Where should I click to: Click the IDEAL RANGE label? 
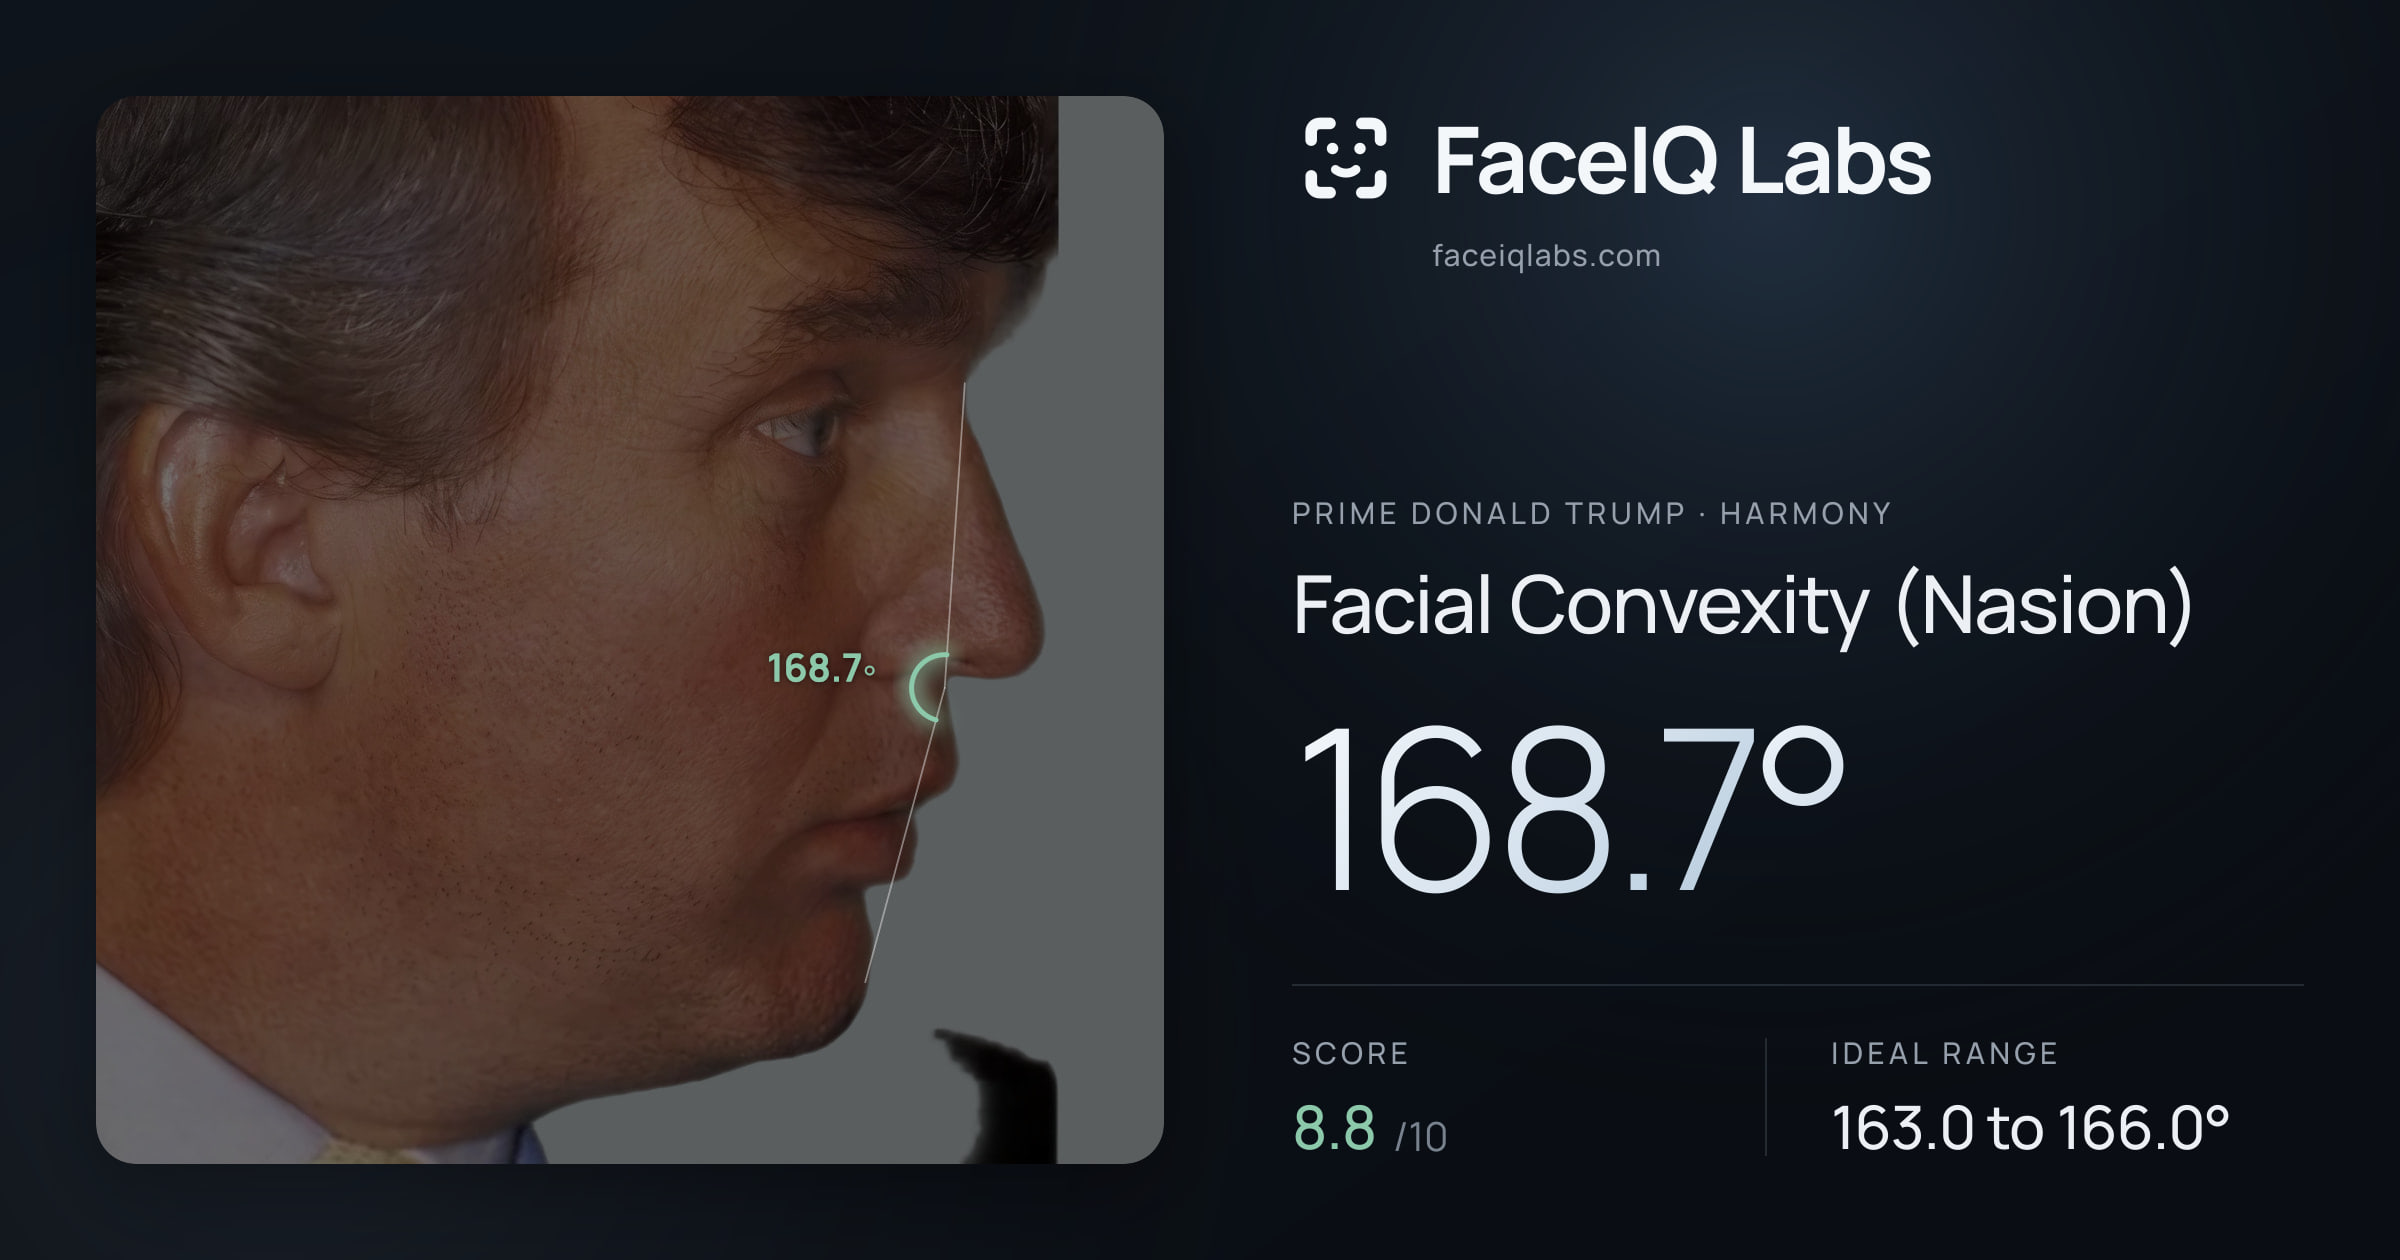pyautogui.click(x=1944, y=1054)
